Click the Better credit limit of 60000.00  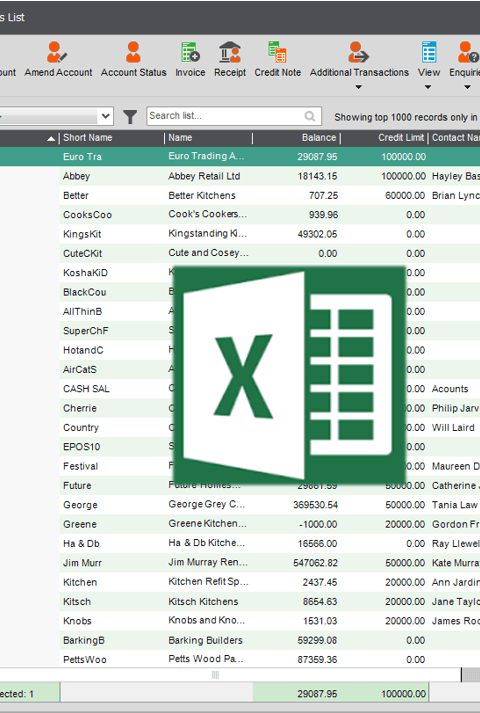pyautogui.click(x=405, y=196)
